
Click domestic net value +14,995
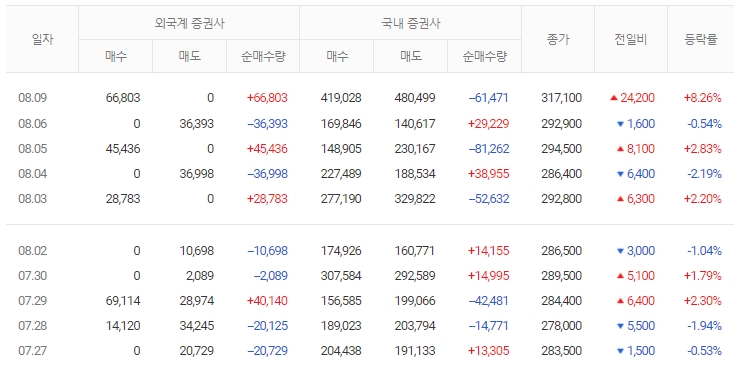point(488,276)
